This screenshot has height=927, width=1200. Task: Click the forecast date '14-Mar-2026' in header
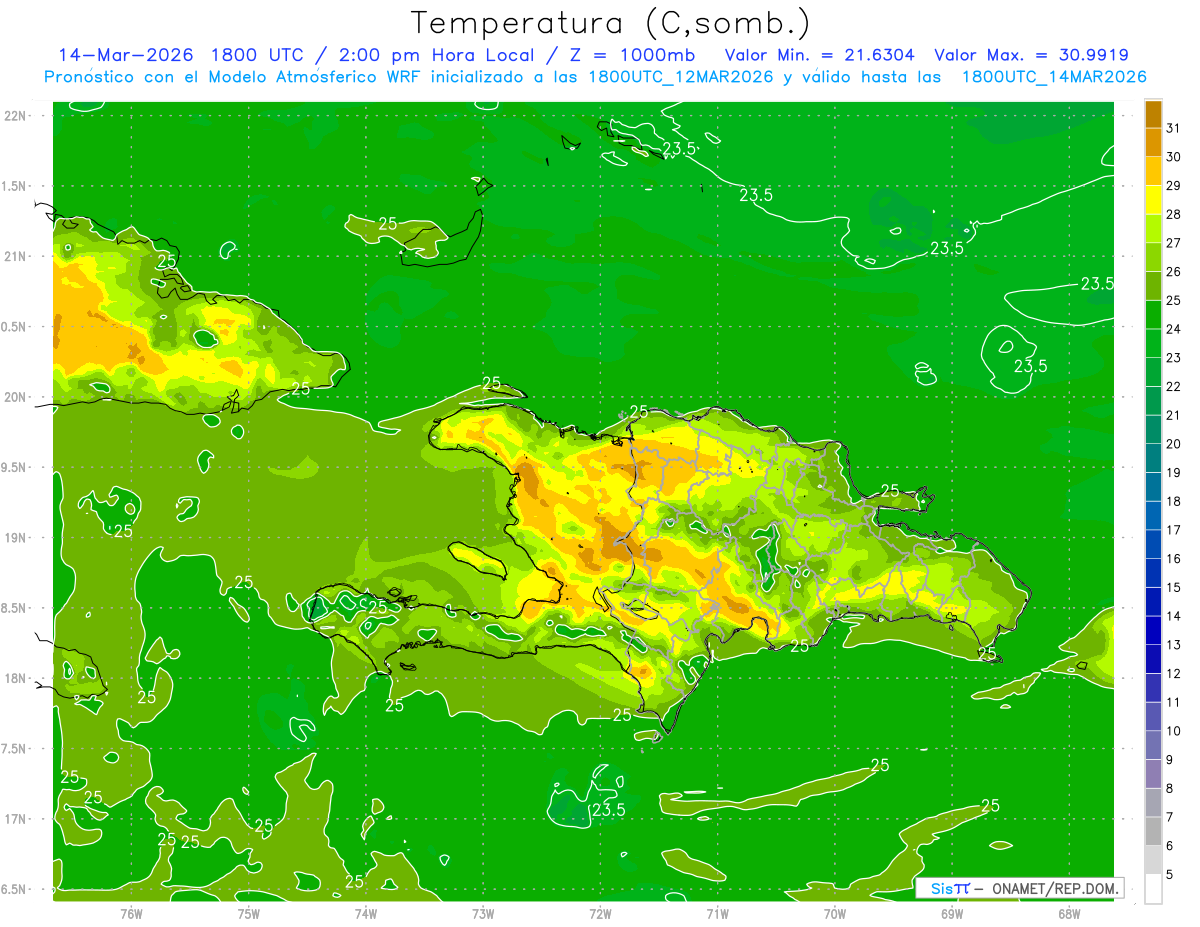[126, 55]
